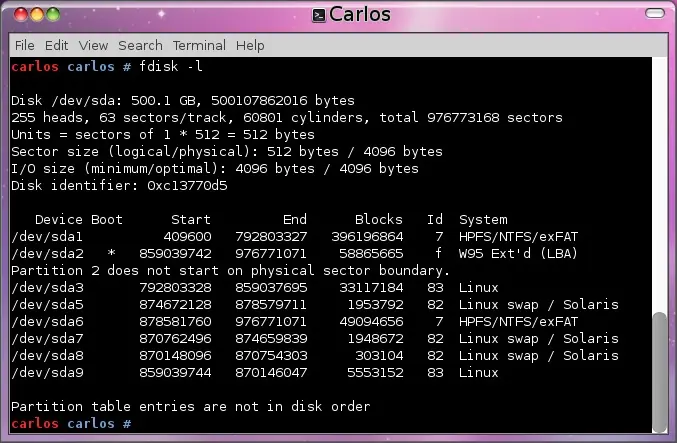Click the 'Sector size (logical/physical)' line

[227, 152]
